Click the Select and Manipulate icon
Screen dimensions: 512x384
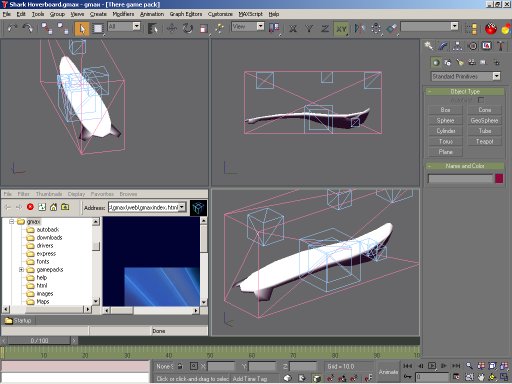point(219,28)
